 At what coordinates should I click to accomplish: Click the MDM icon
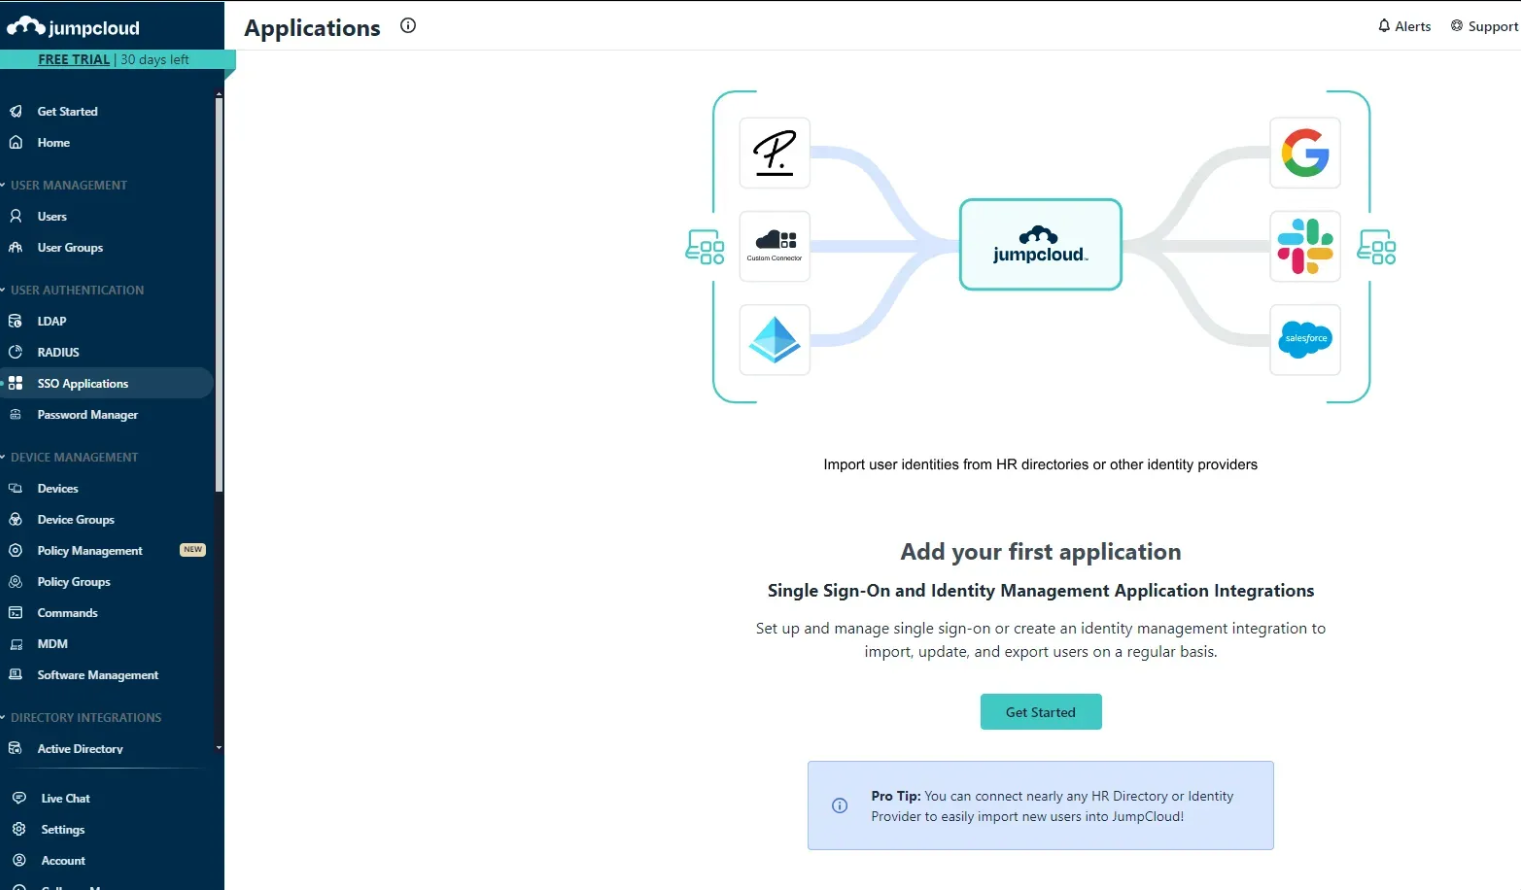(16, 644)
